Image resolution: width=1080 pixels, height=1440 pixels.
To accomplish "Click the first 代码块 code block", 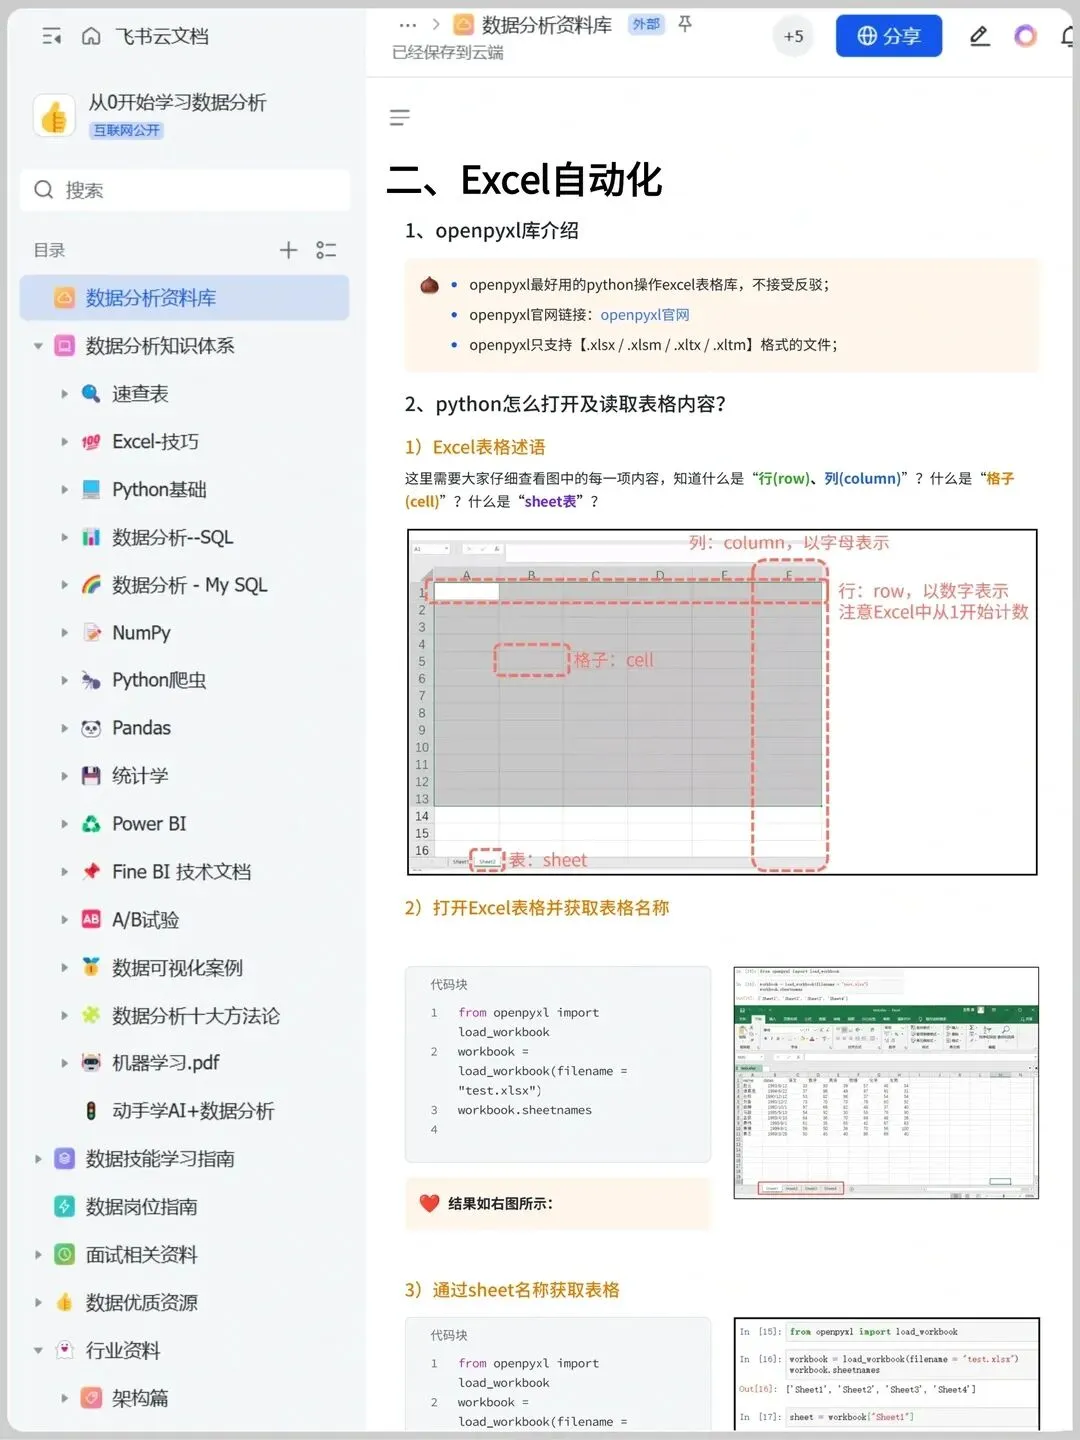I will tap(558, 1064).
